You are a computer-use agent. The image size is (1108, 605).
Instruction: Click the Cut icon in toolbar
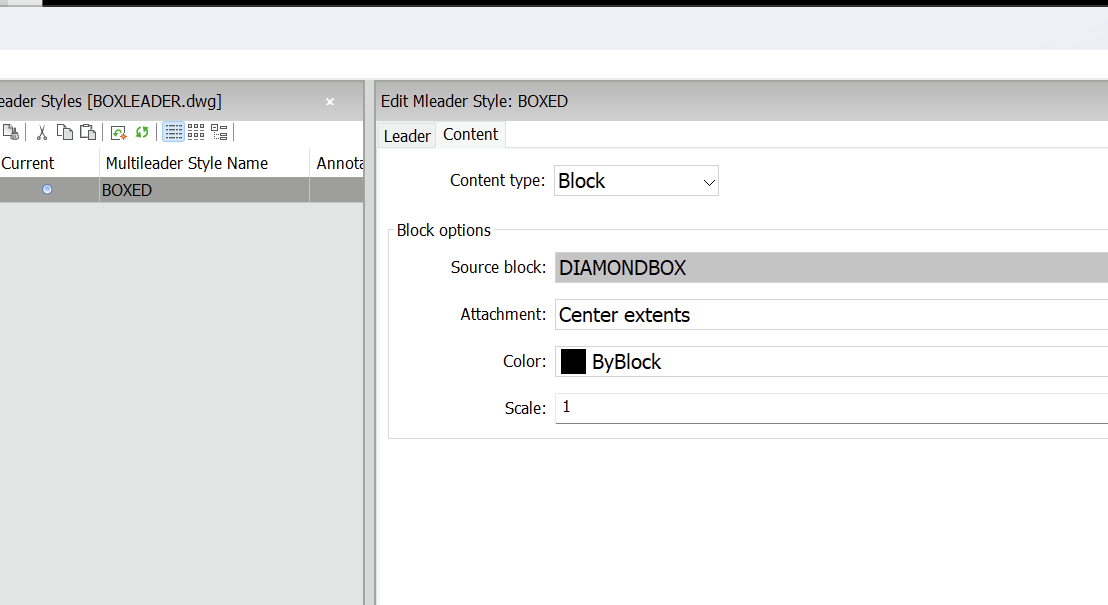tap(42, 132)
